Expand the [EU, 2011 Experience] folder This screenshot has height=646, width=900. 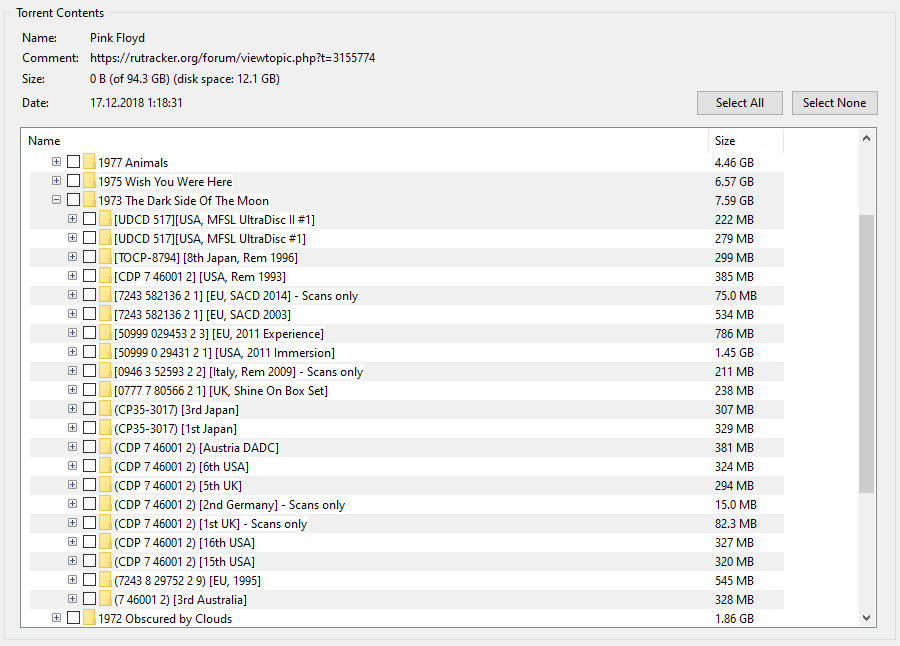72,333
